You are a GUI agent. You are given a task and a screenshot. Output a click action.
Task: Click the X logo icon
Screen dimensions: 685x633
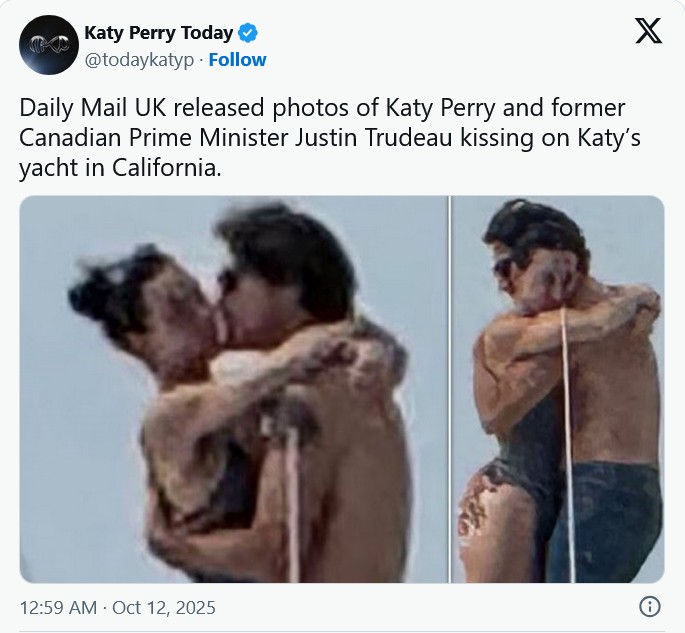coord(648,33)
